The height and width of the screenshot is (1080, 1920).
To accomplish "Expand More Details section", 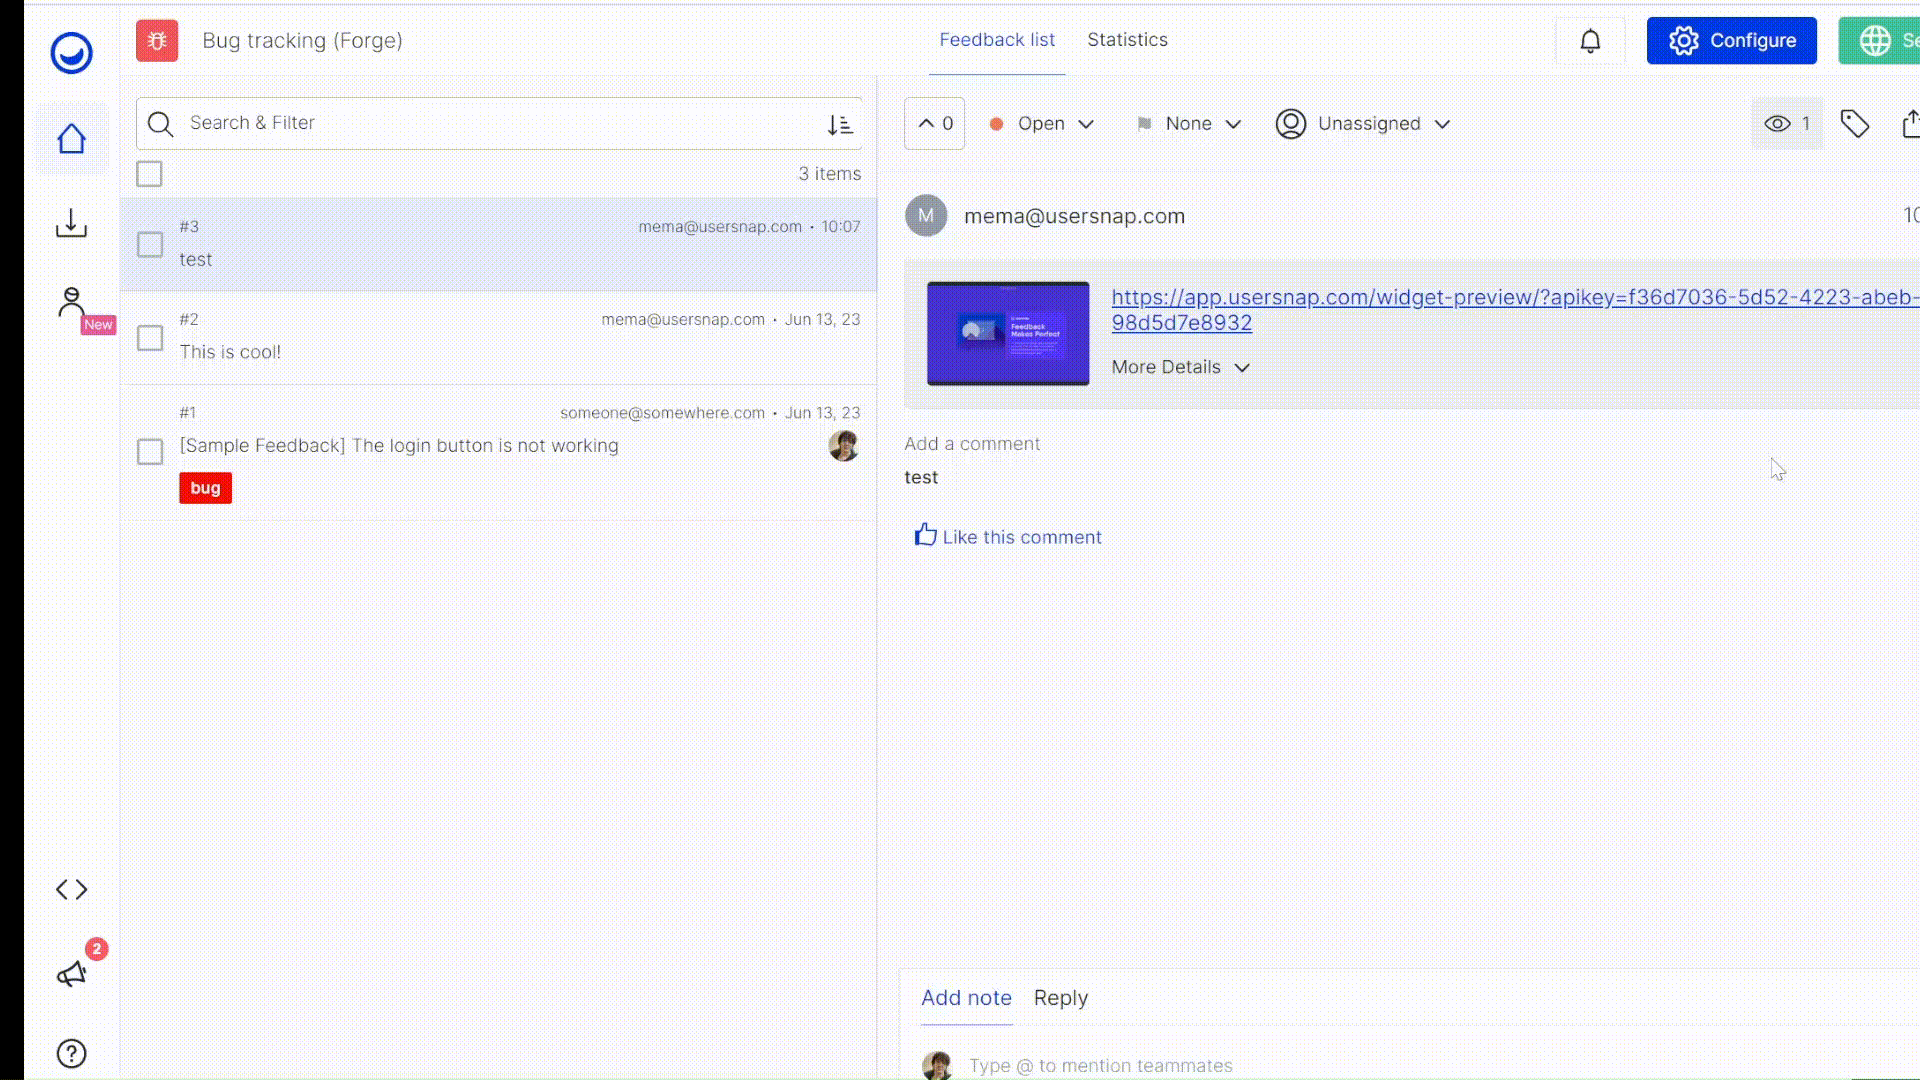I will click(1180, 367).
